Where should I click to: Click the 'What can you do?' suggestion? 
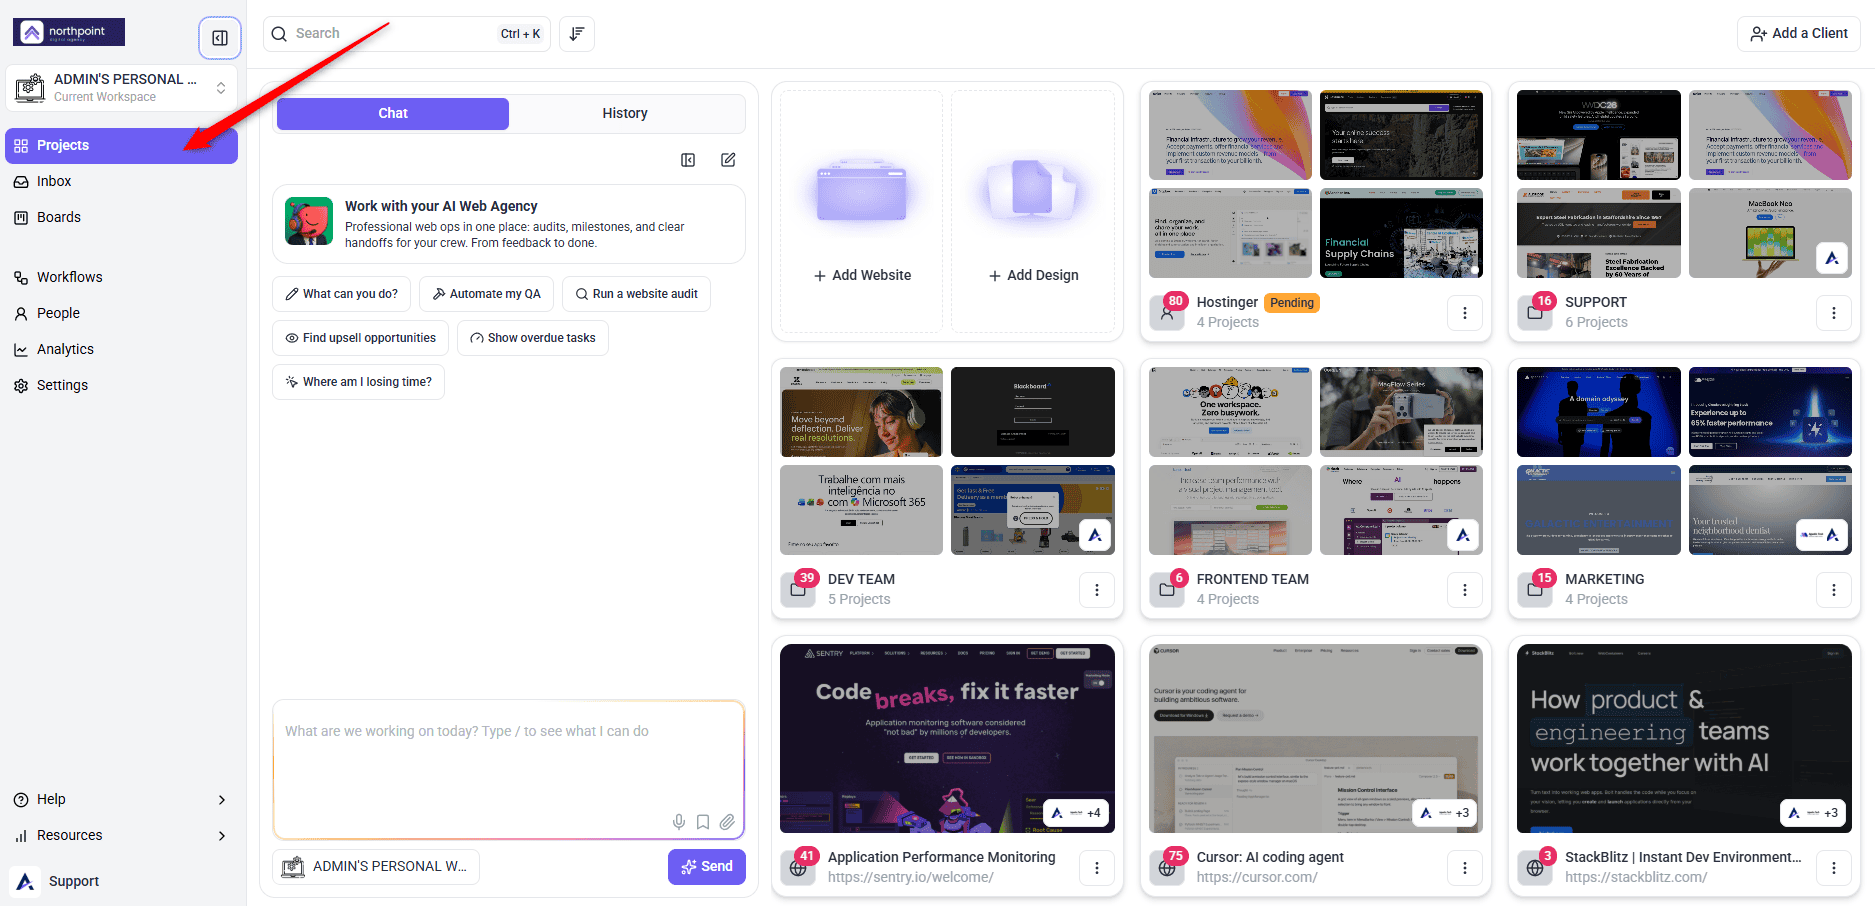tap(341, 294)
